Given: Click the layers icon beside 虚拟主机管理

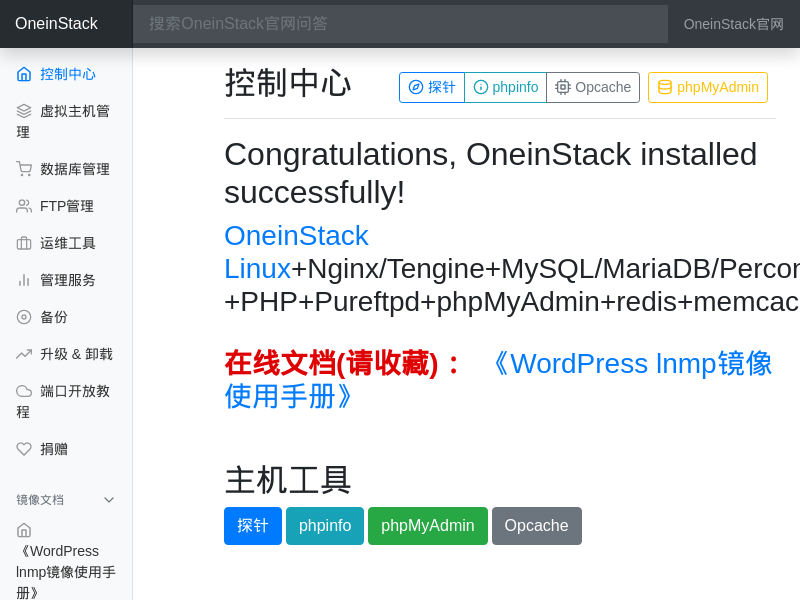Looking at the screenshot, I should pos(24,111).
